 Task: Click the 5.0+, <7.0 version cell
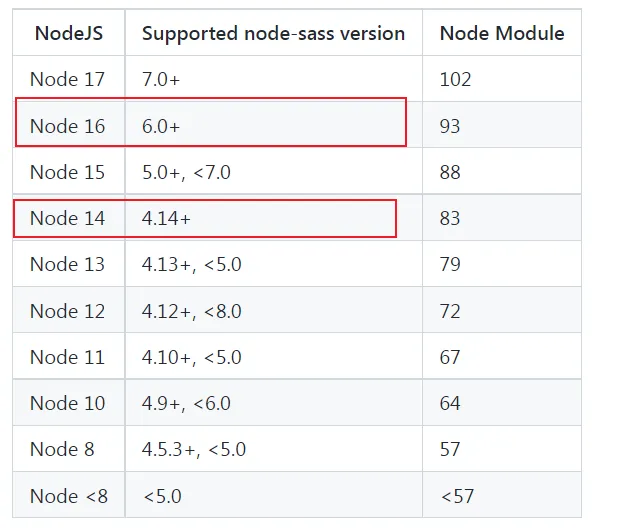[186, 172]
